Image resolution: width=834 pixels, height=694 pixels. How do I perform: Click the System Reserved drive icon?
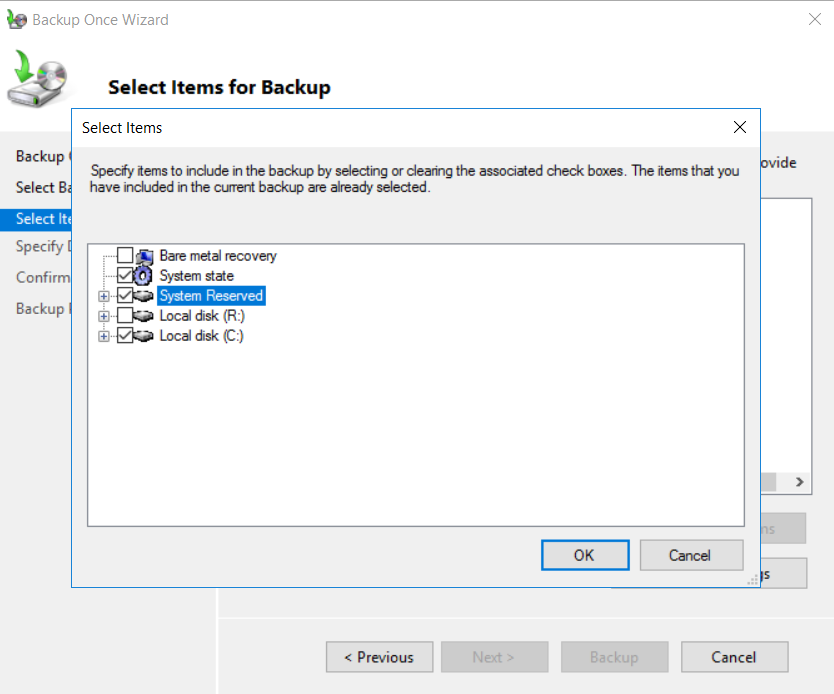pos(143,296)
